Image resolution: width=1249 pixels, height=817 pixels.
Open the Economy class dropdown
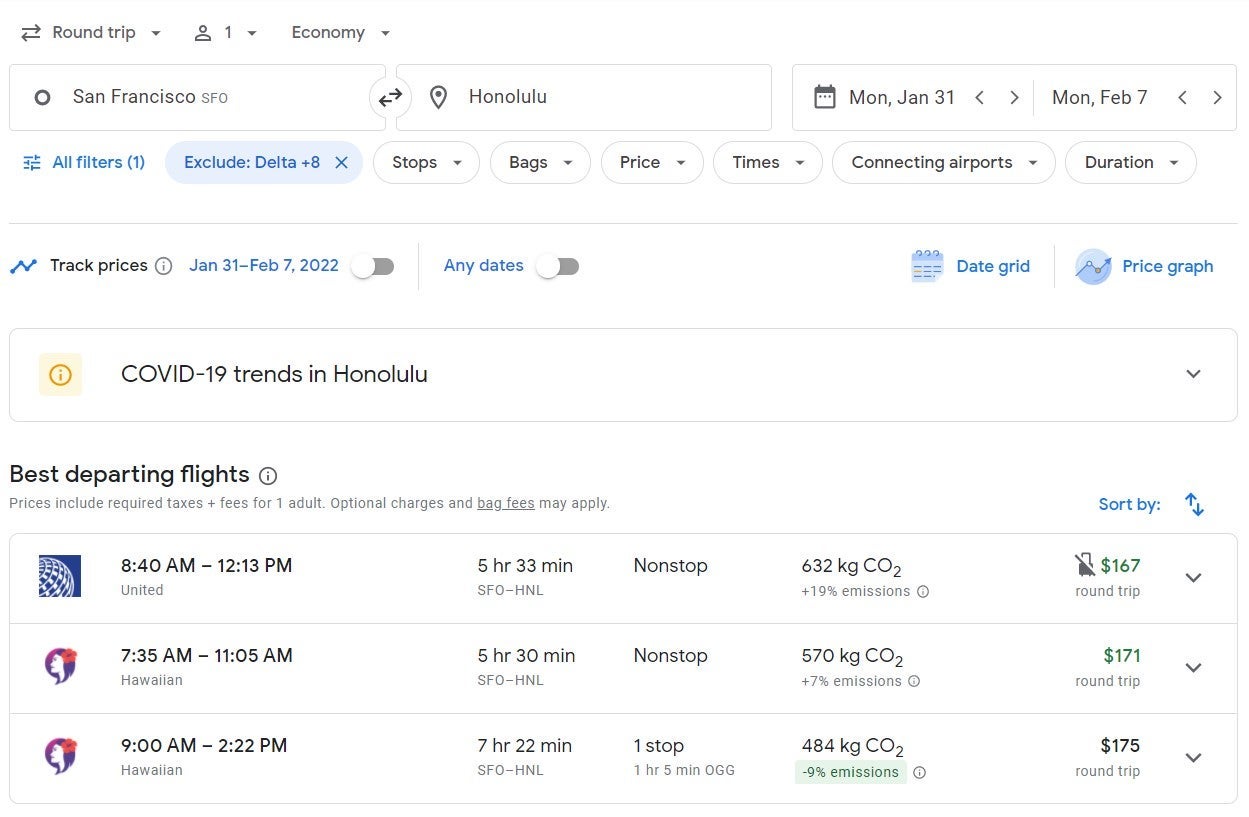pyautogui.click(x=340, y=32)
